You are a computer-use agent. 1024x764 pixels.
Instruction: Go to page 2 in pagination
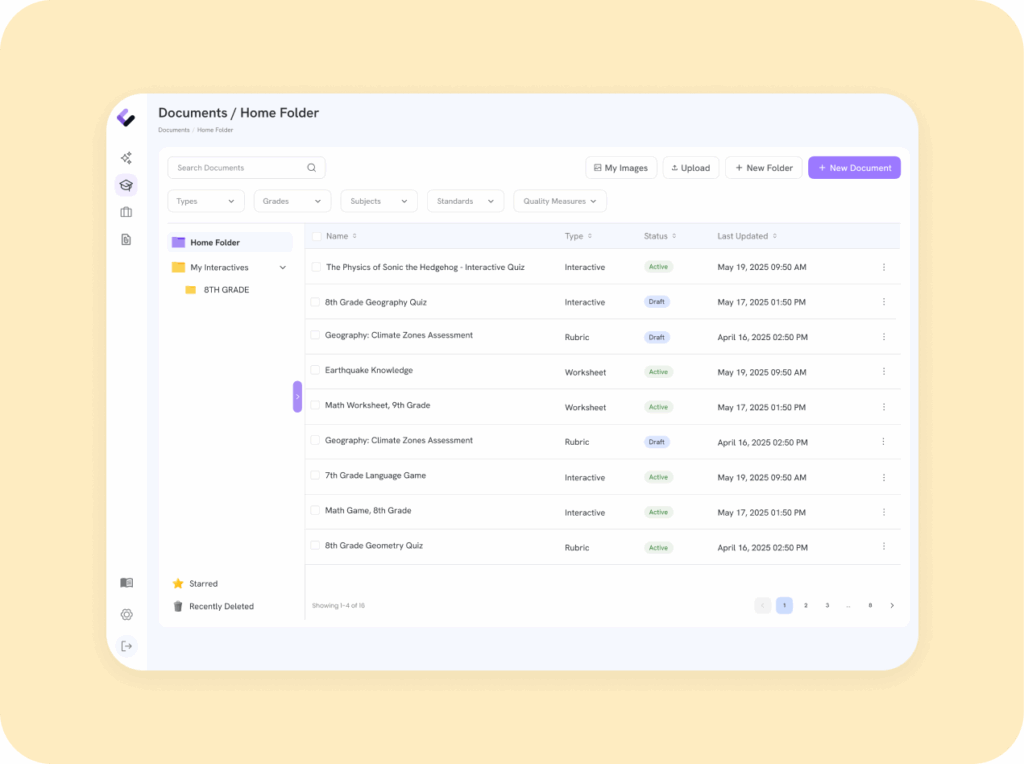(805, 605)
